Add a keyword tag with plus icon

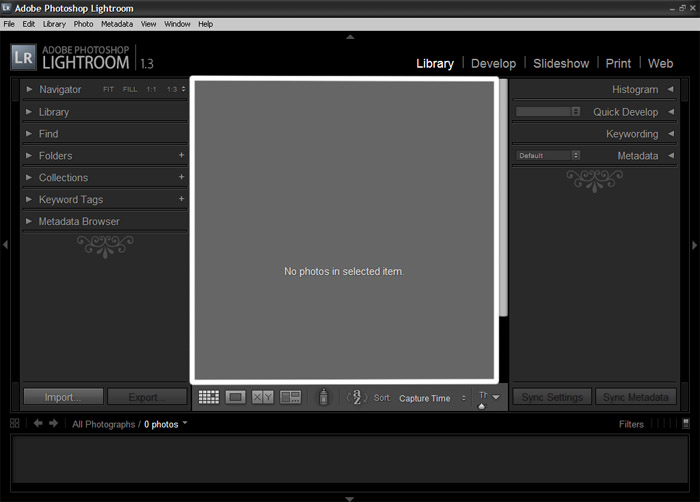pos(181,199)
